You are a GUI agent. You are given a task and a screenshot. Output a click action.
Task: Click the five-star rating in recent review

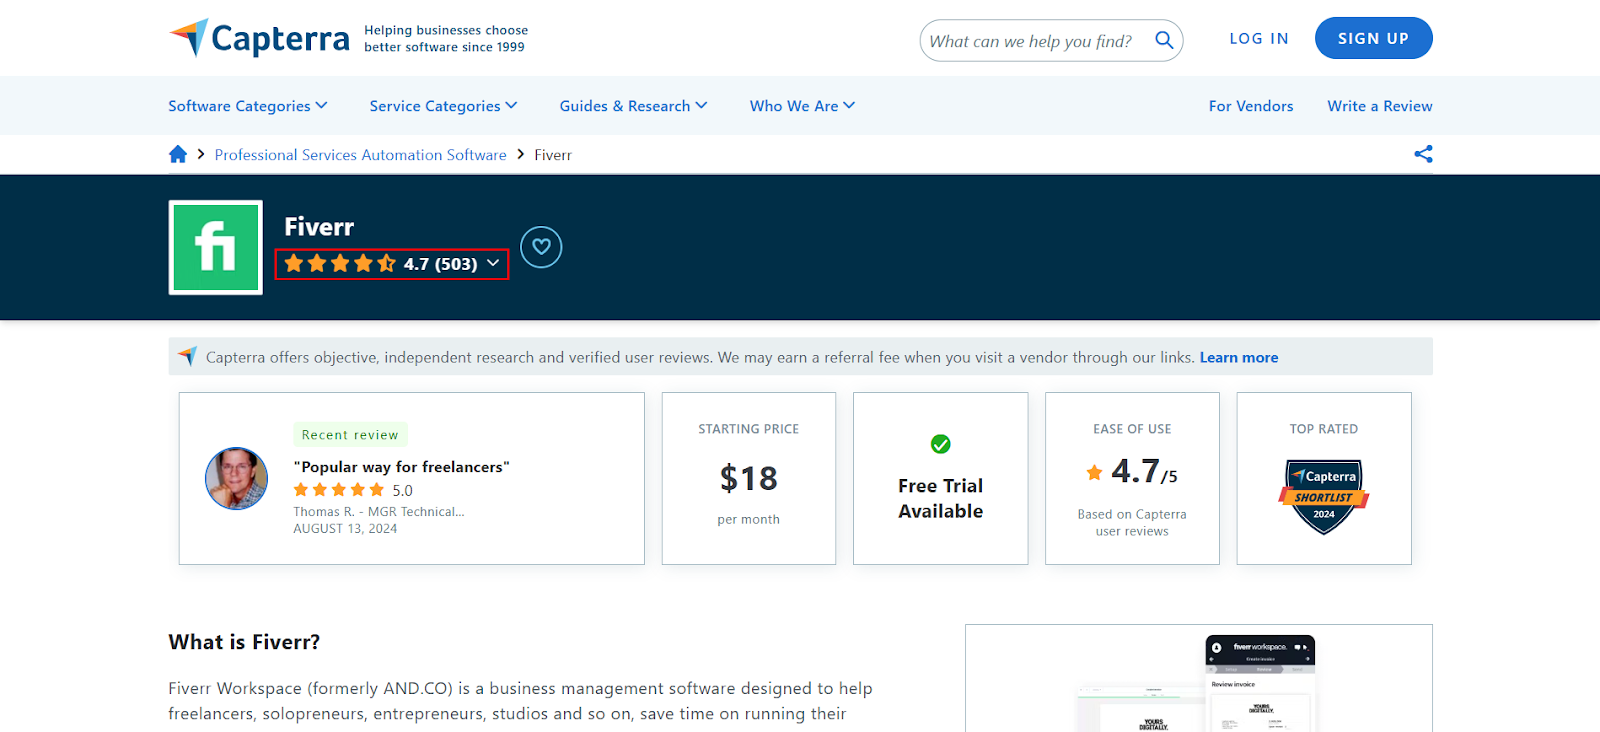click(x=339, y=490)
